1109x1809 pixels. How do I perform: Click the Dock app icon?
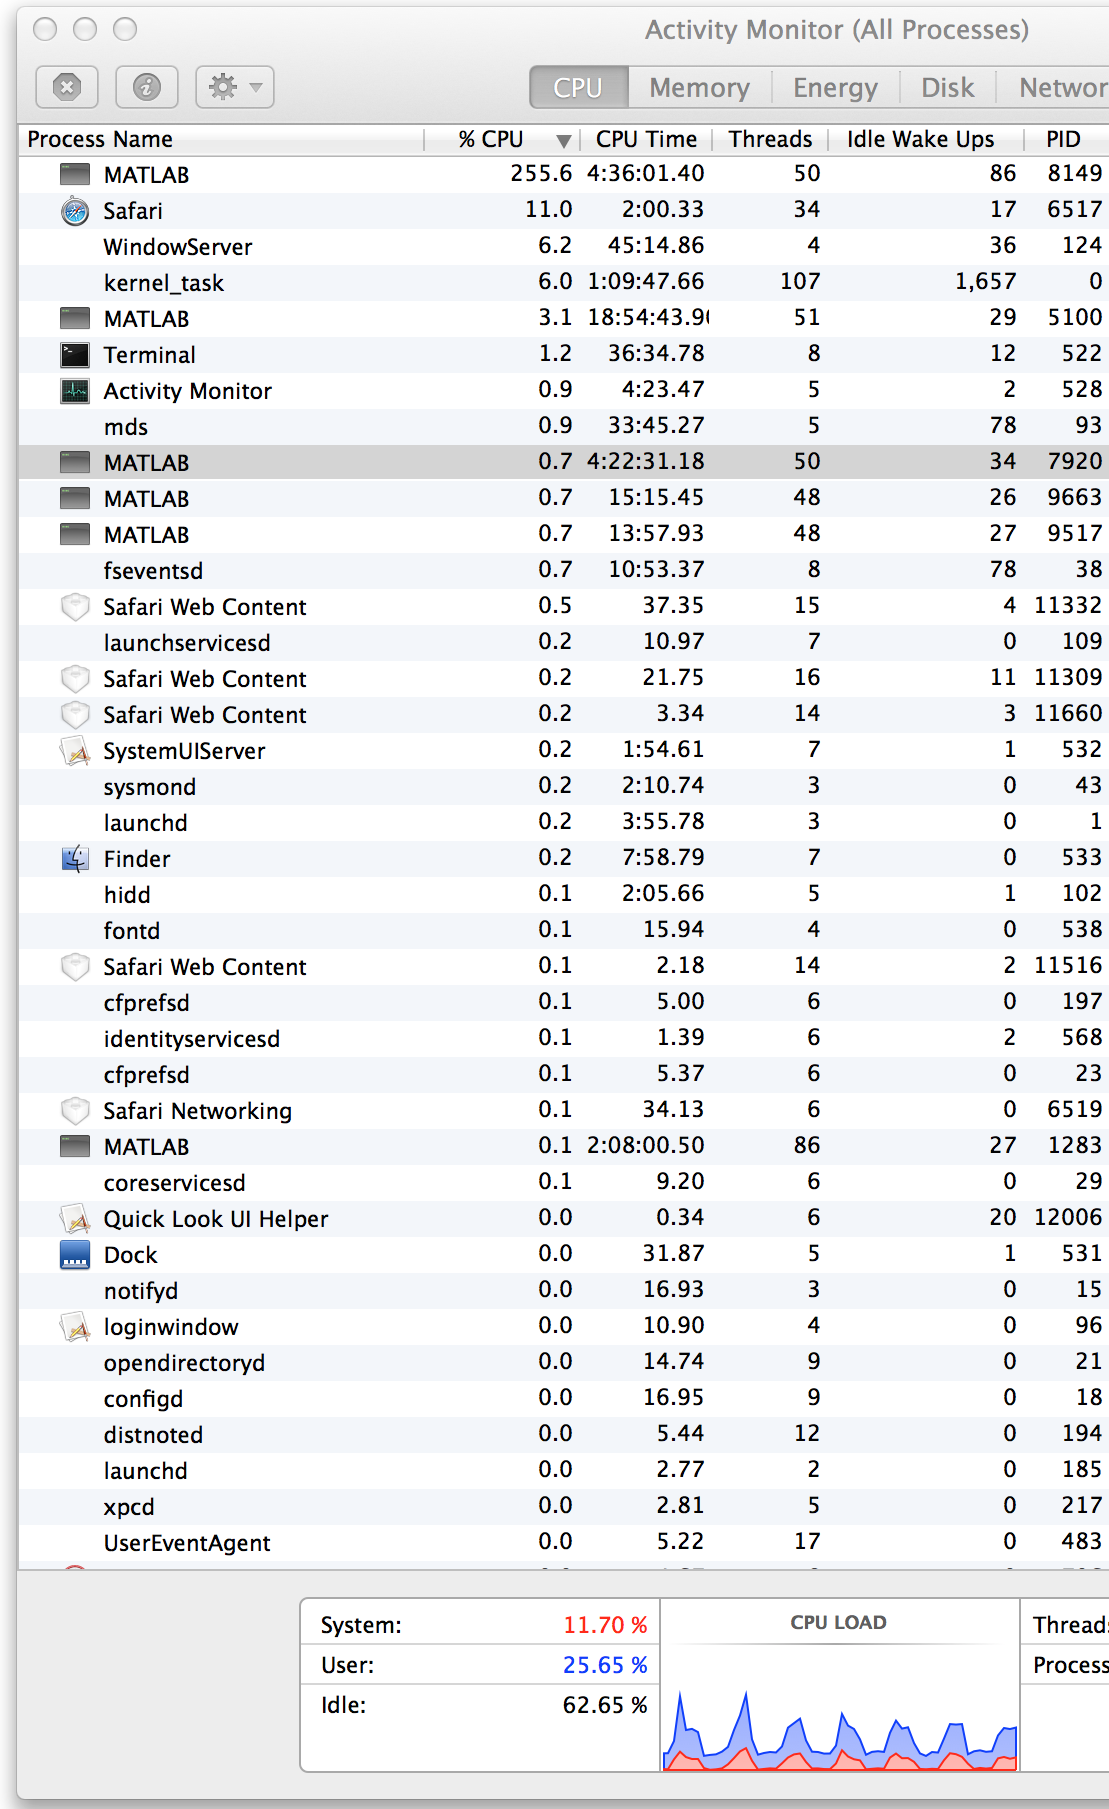[x=75, y=1255]
